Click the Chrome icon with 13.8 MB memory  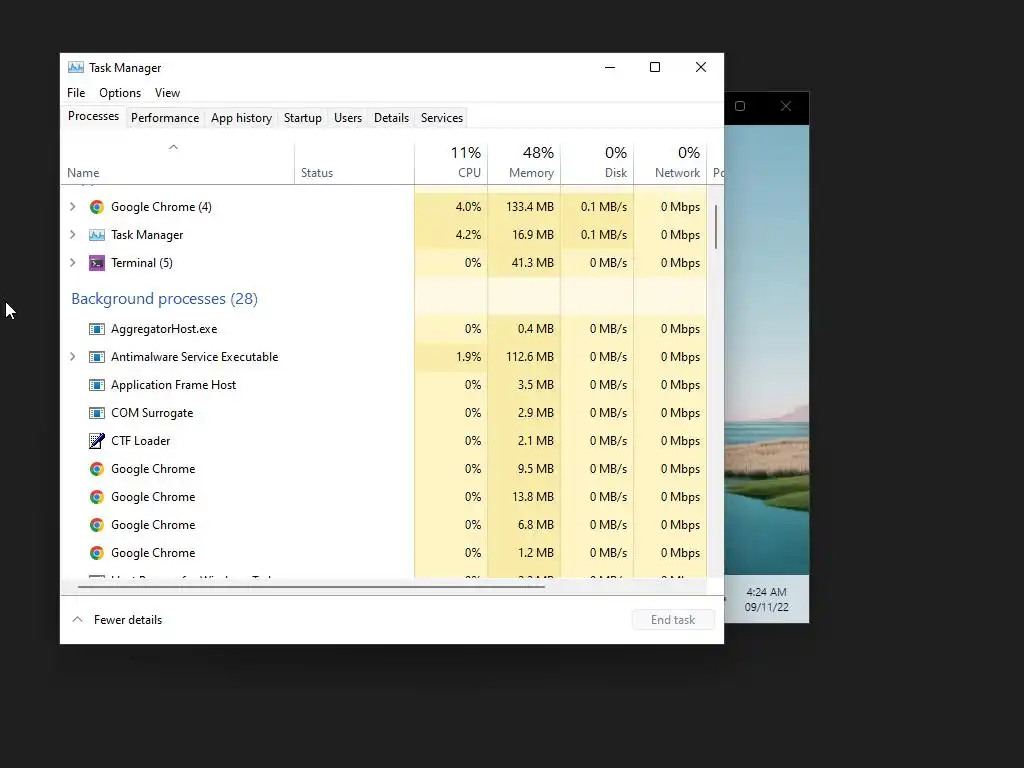tap(97, 497)
